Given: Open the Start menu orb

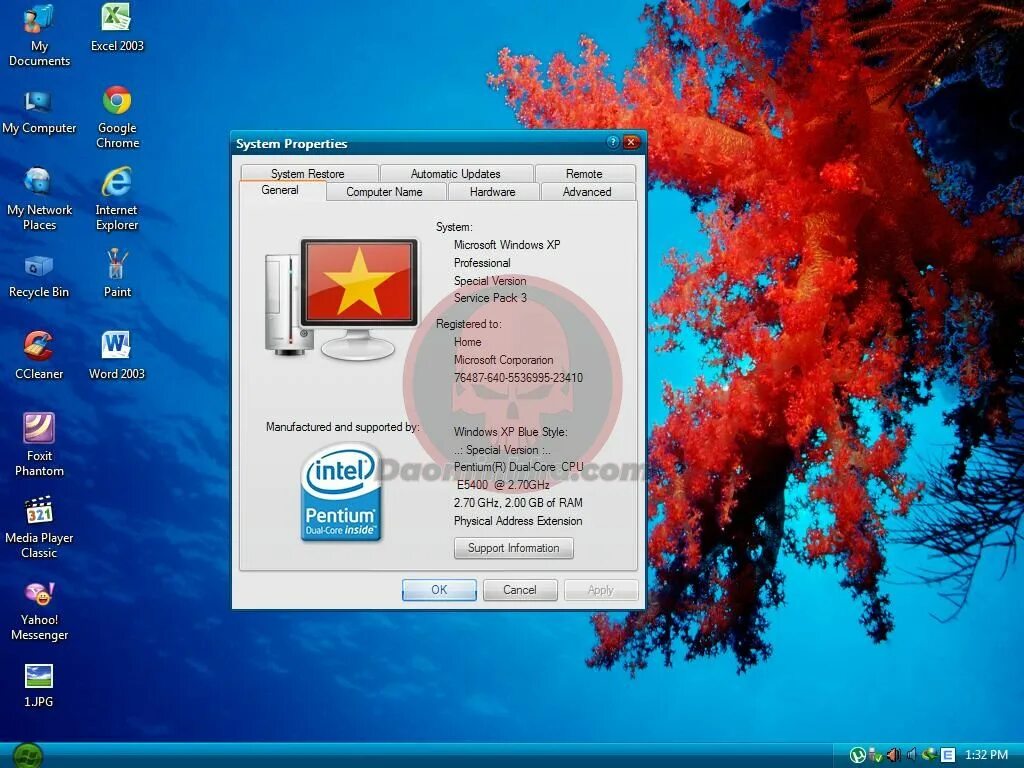Looking at the screenshot, I should (27, 756).
